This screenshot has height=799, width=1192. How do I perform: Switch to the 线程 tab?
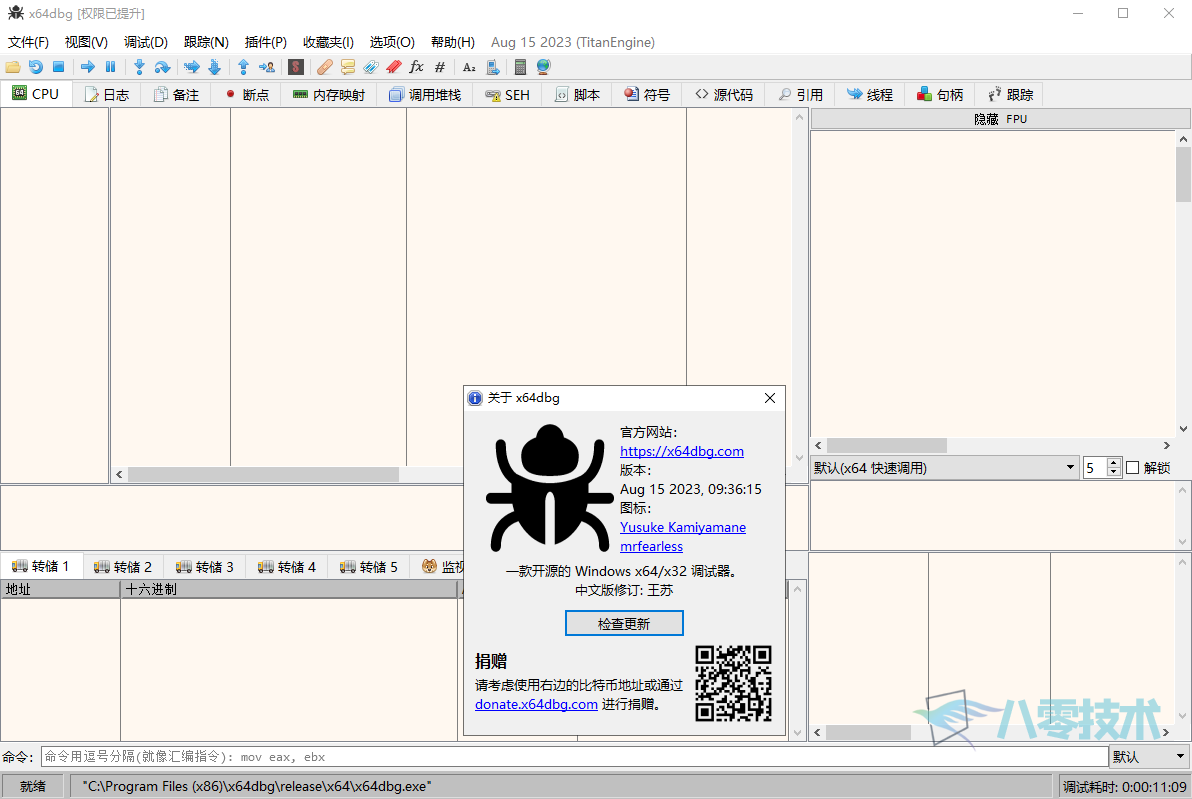point(870,94)
